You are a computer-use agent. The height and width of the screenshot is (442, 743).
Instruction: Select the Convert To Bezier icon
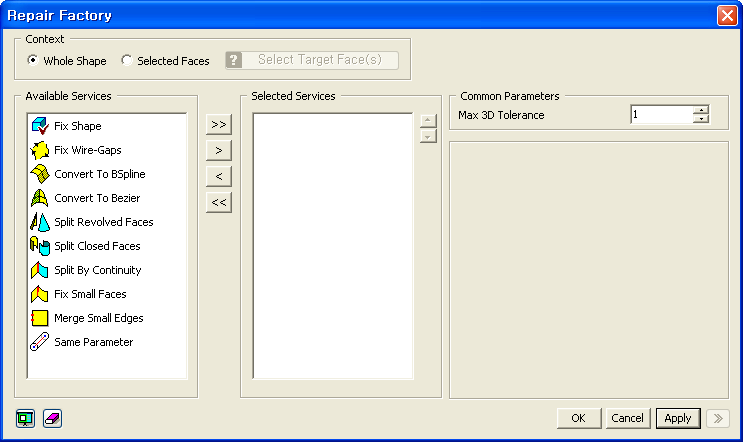point(40,198)
